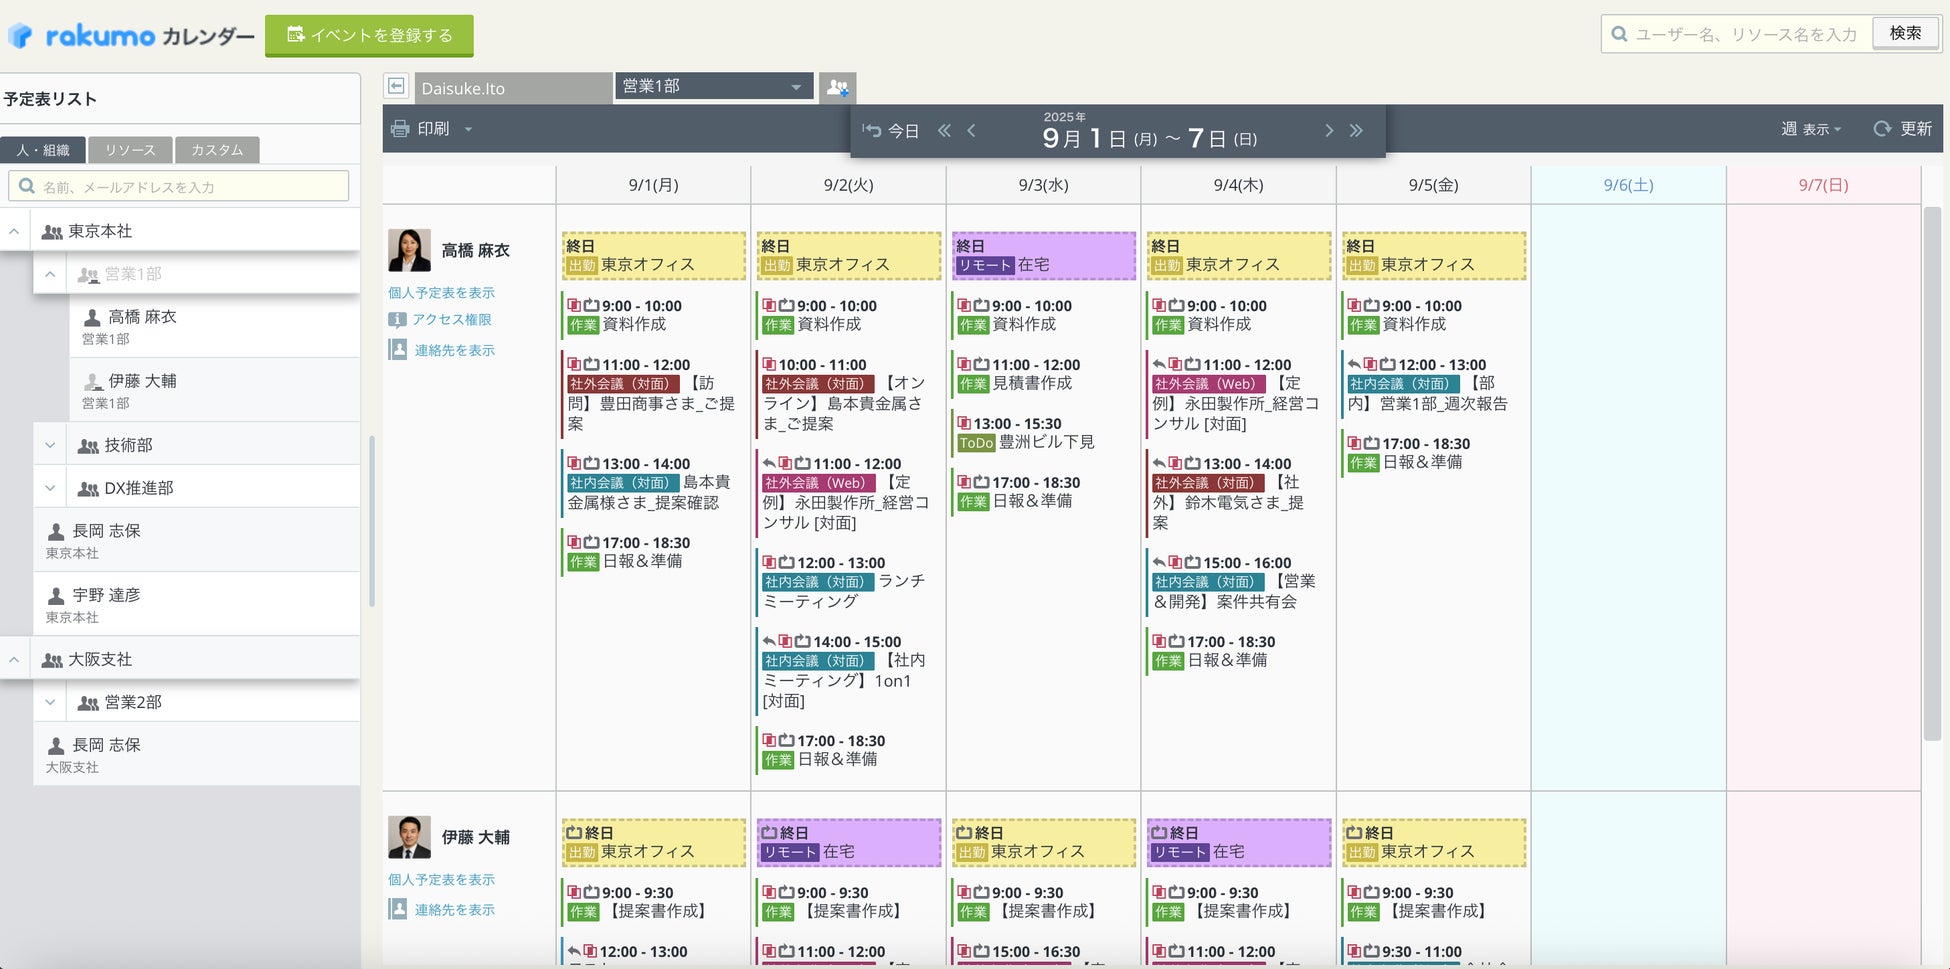1950x969 pixels.
Task: Open 高橋 9/1 11:00 豊田商事 meeting
Action: (x=653, y=394)
